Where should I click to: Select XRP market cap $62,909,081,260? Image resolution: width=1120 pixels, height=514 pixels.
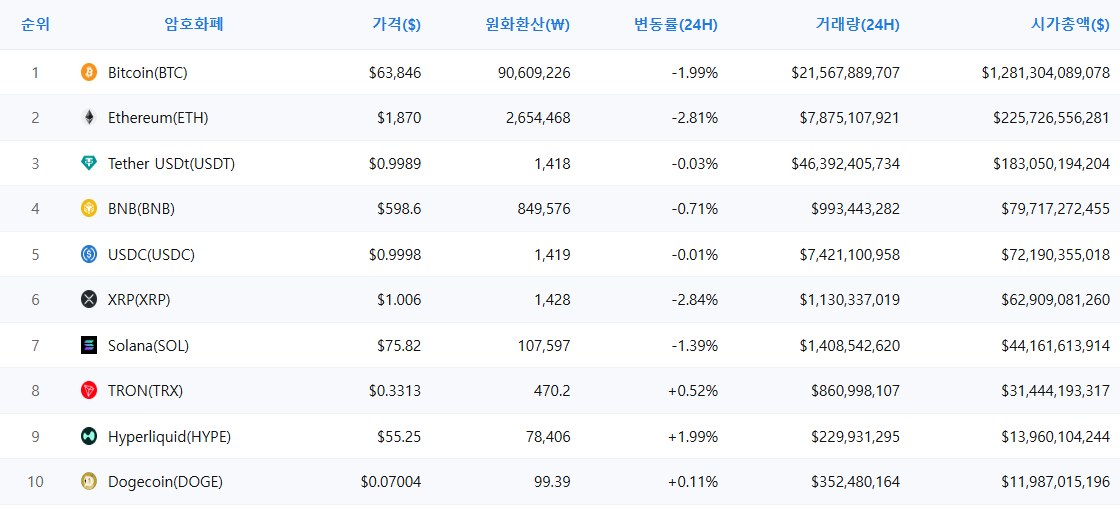[x=1056, y=300]
